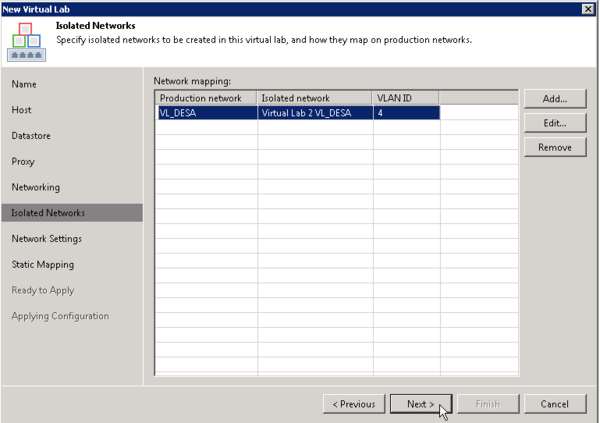
Task: Select the Proxy wizard step
Action: coord(23,162)
